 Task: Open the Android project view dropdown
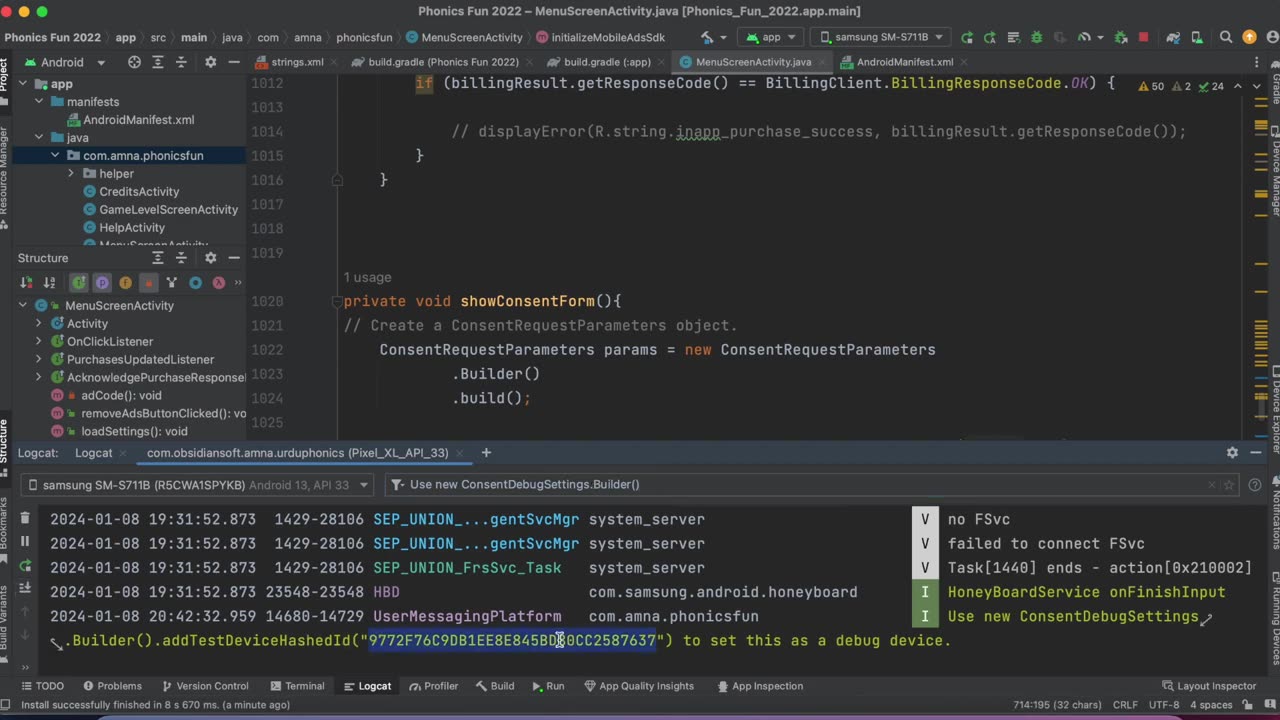65,62
